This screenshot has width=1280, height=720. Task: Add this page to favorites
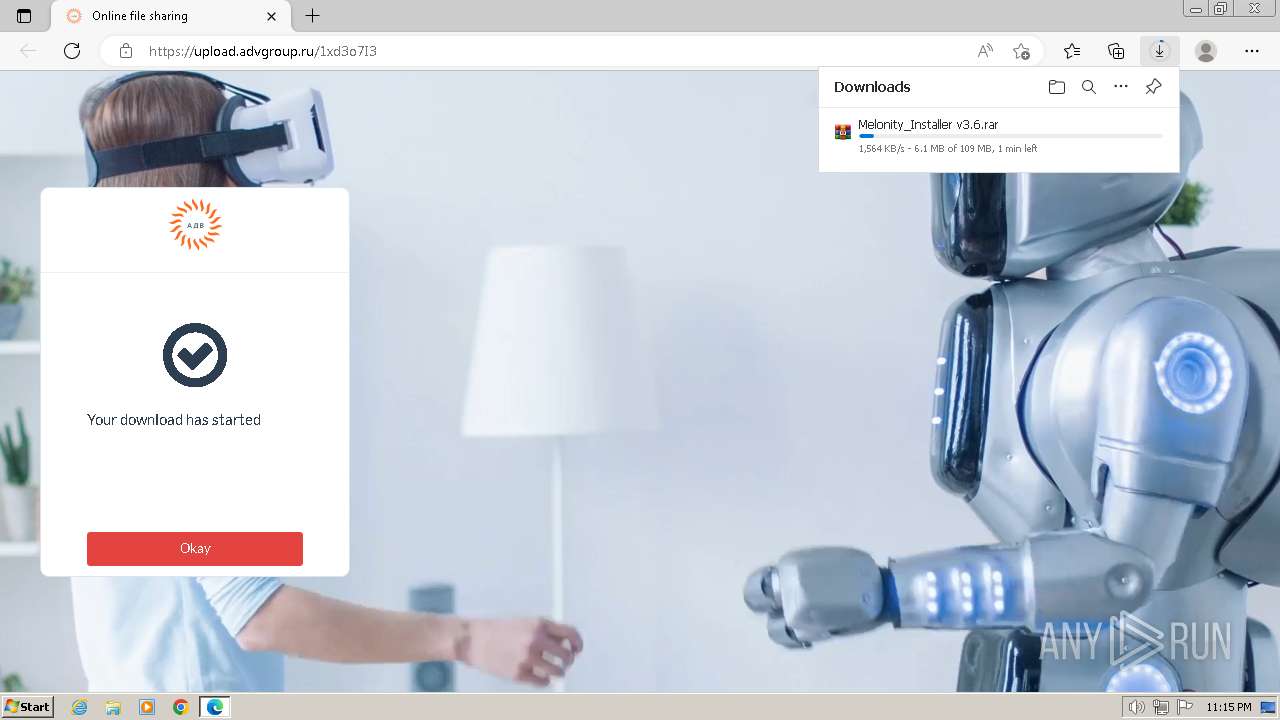pos(1021,51)
